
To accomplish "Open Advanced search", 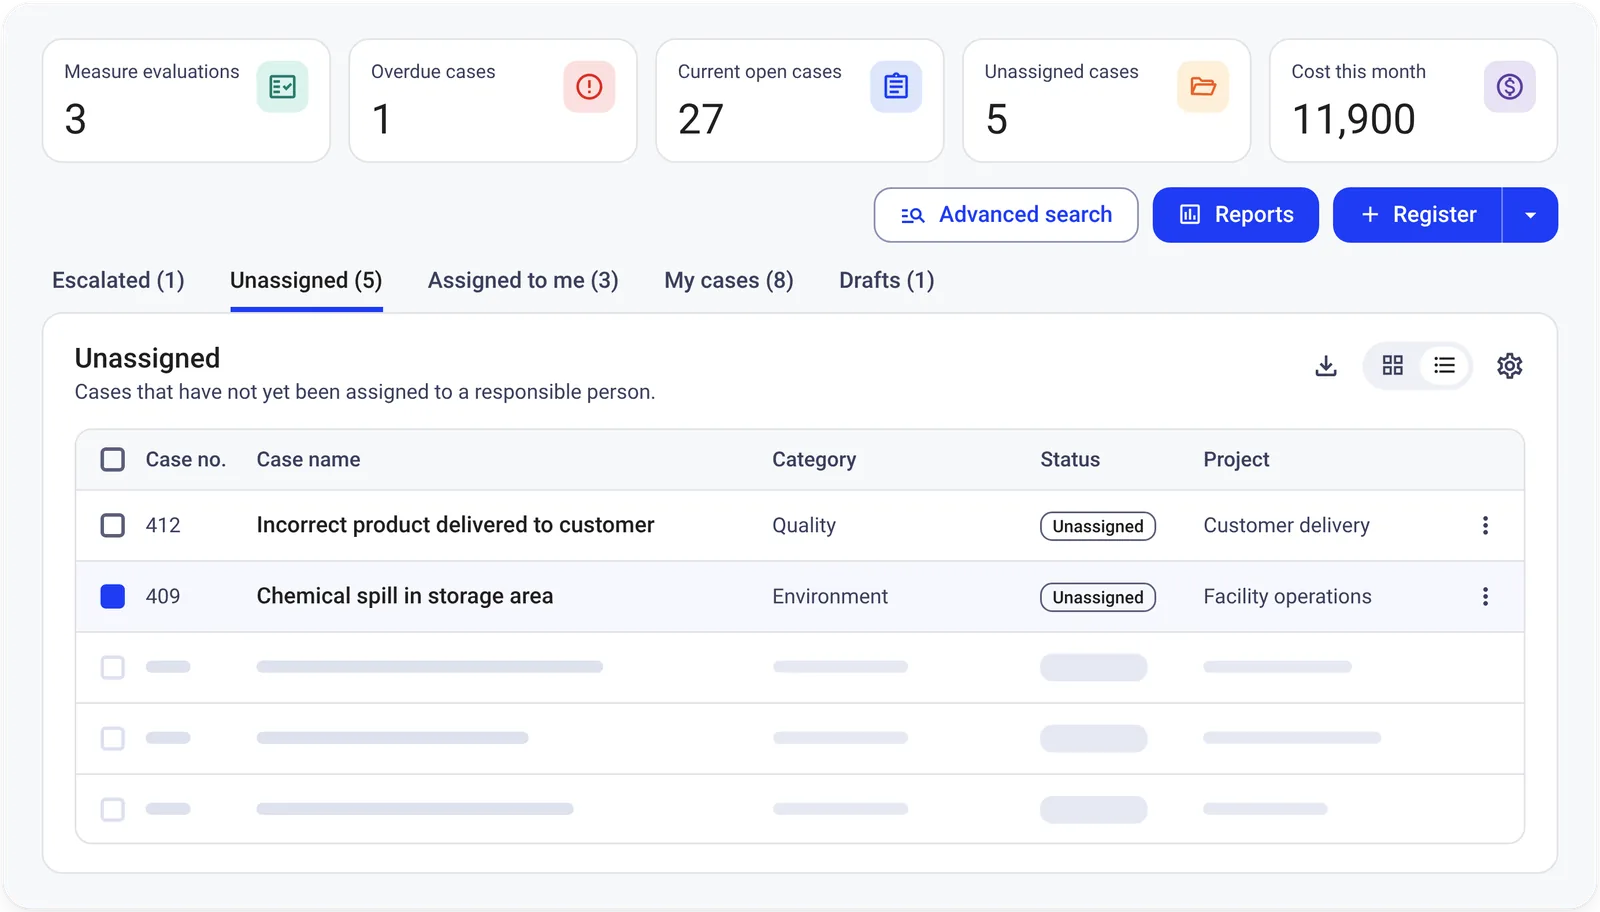I will tap(1006, 215).
